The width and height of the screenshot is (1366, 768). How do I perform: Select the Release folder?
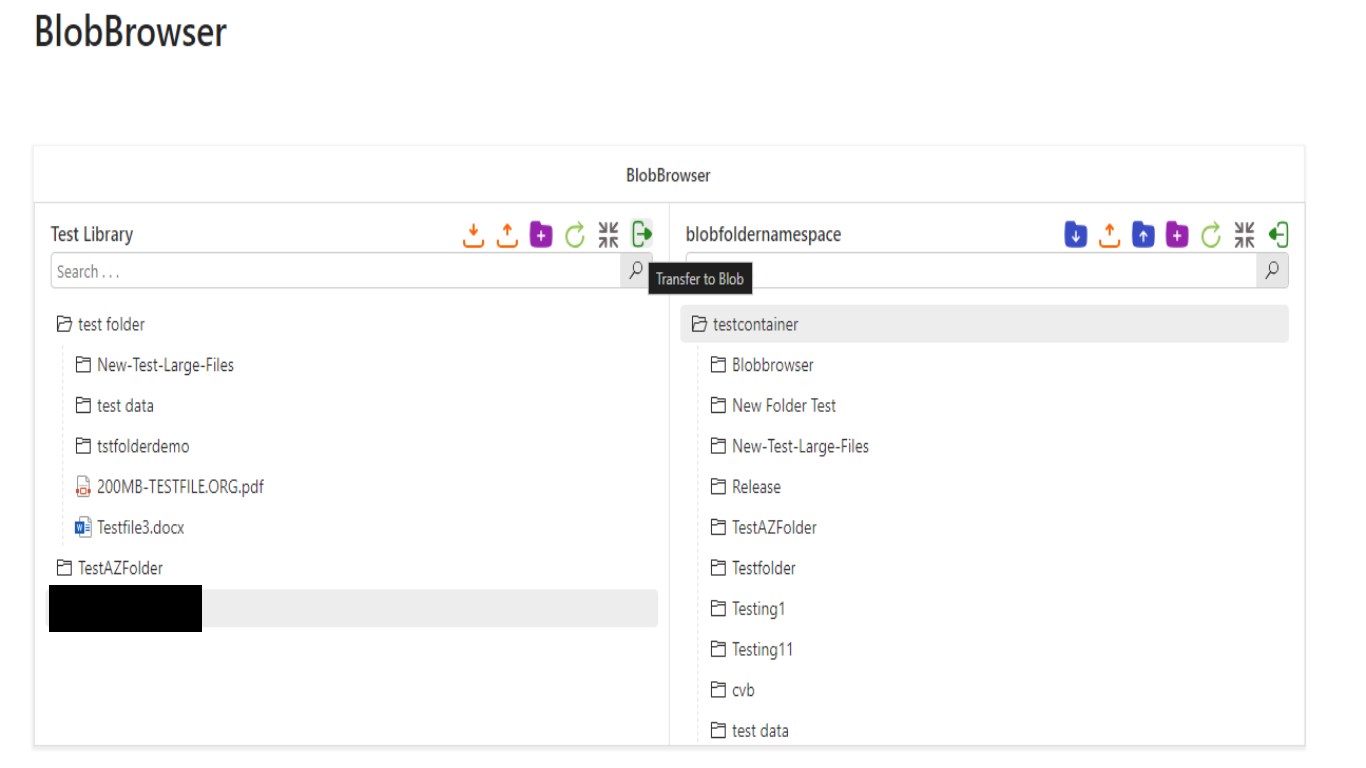coord(756,487)
